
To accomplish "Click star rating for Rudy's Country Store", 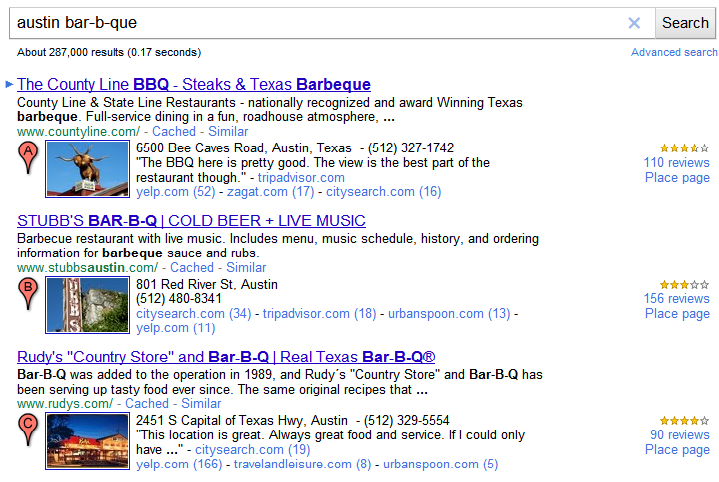I will tap(684, 421).
